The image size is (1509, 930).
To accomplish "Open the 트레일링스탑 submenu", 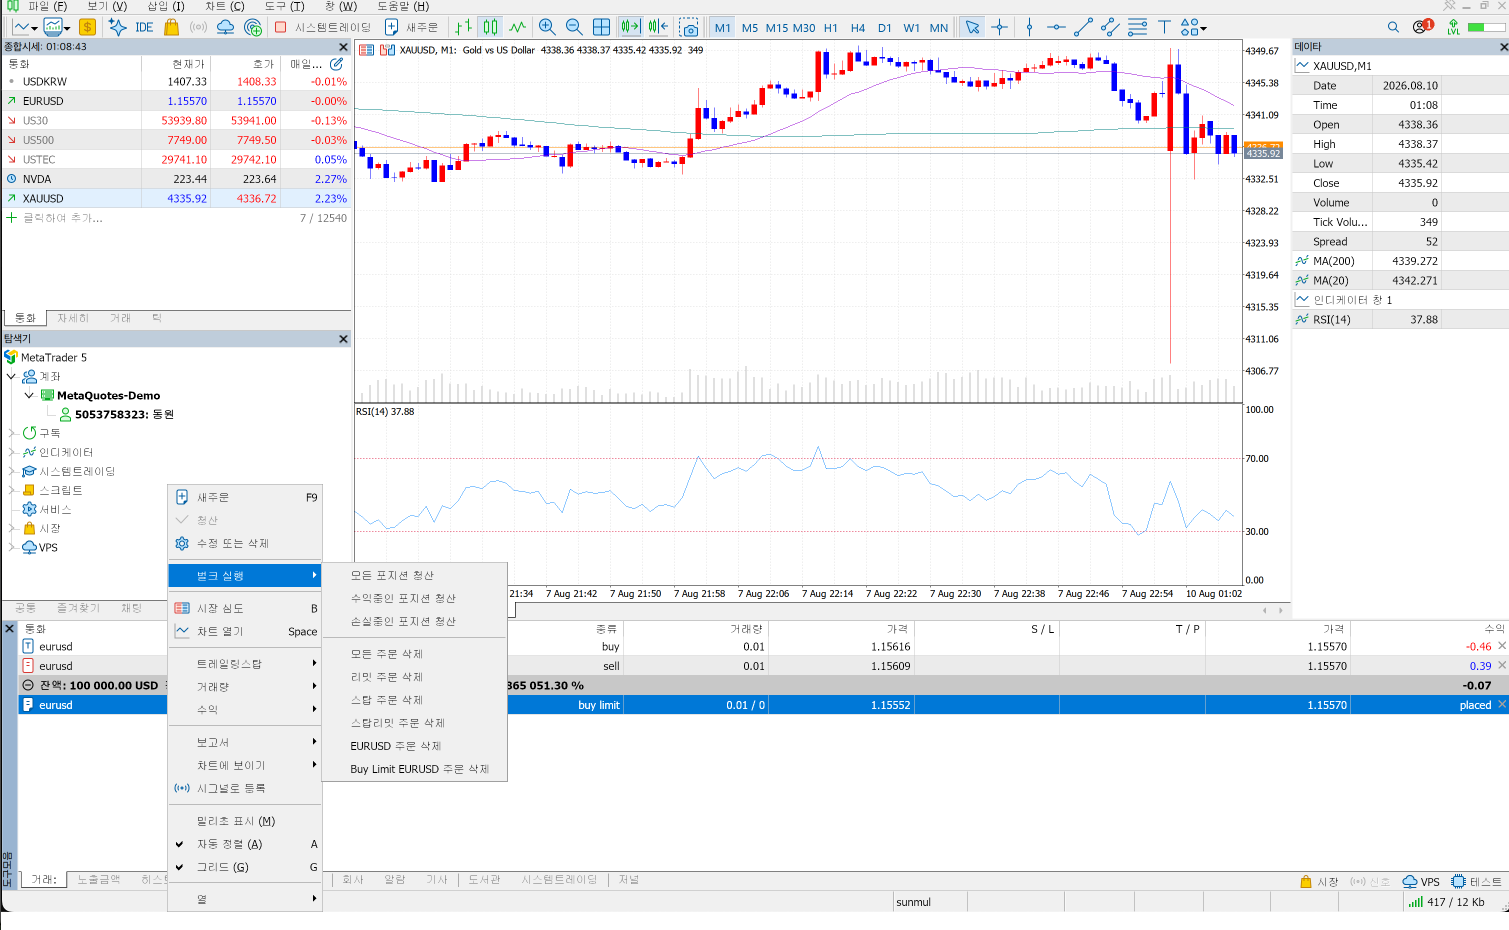I will point(245,664).
